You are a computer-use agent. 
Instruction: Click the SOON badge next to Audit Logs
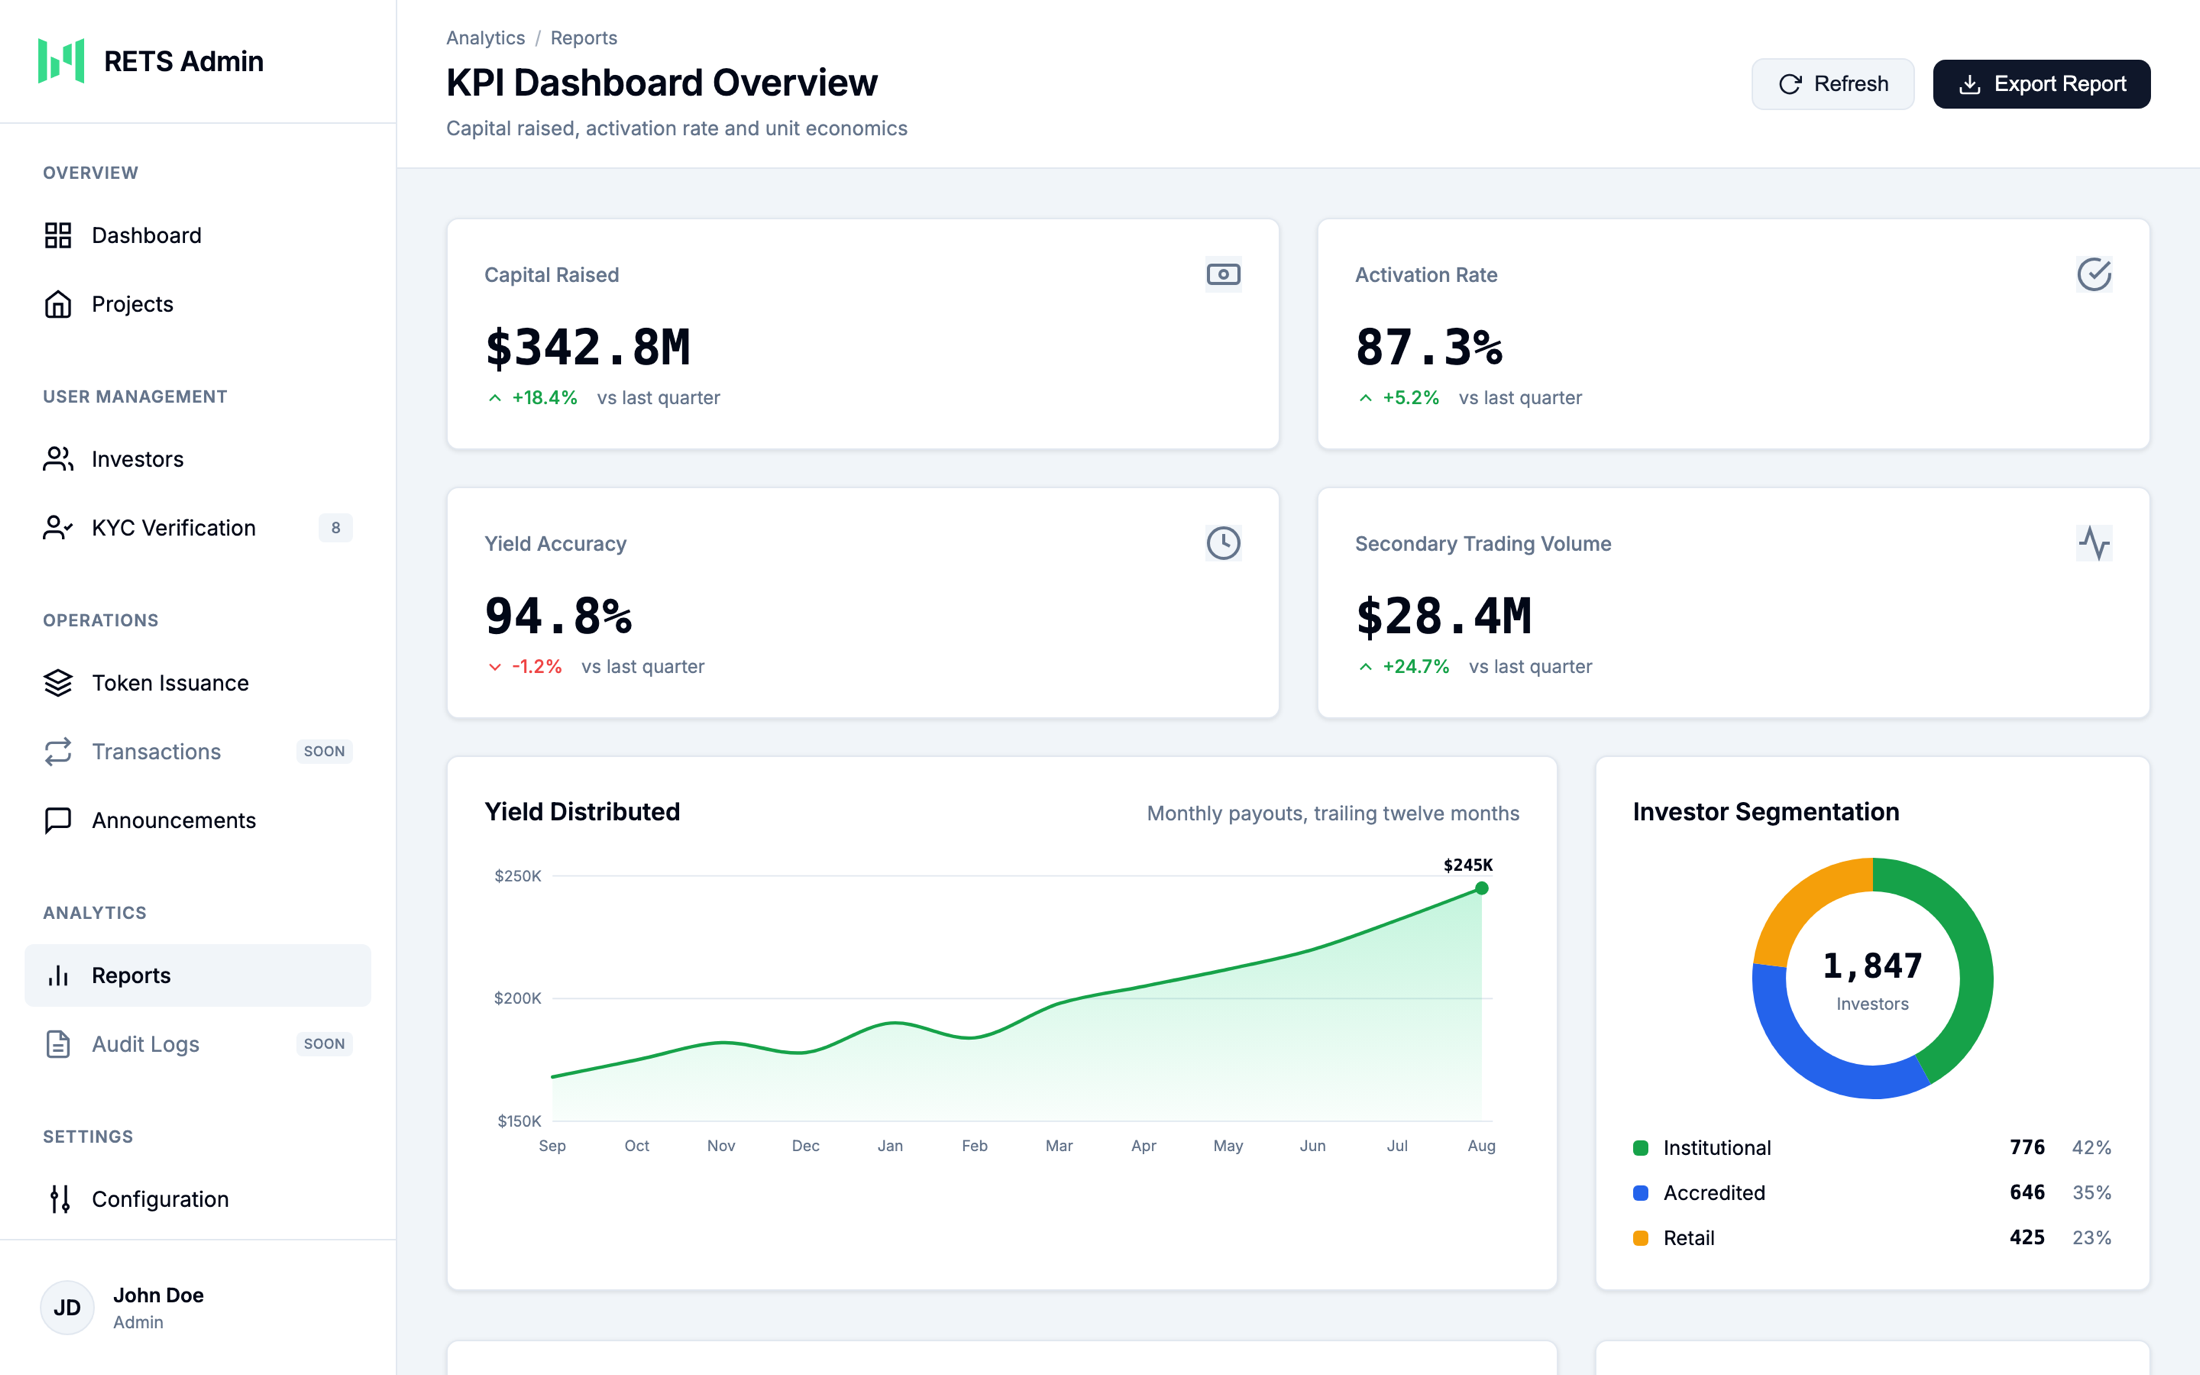(324, 1044)
